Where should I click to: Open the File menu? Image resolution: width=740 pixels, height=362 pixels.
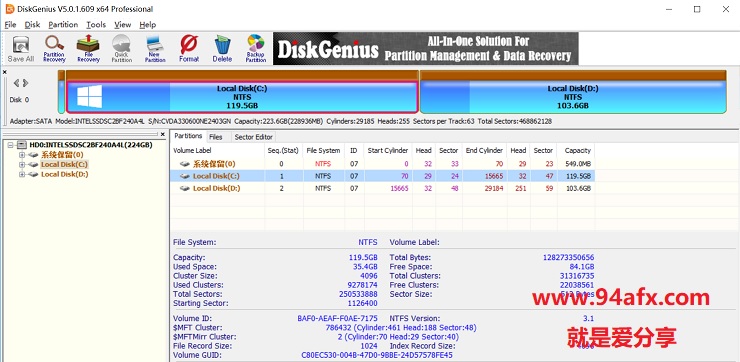pos(10,25)
